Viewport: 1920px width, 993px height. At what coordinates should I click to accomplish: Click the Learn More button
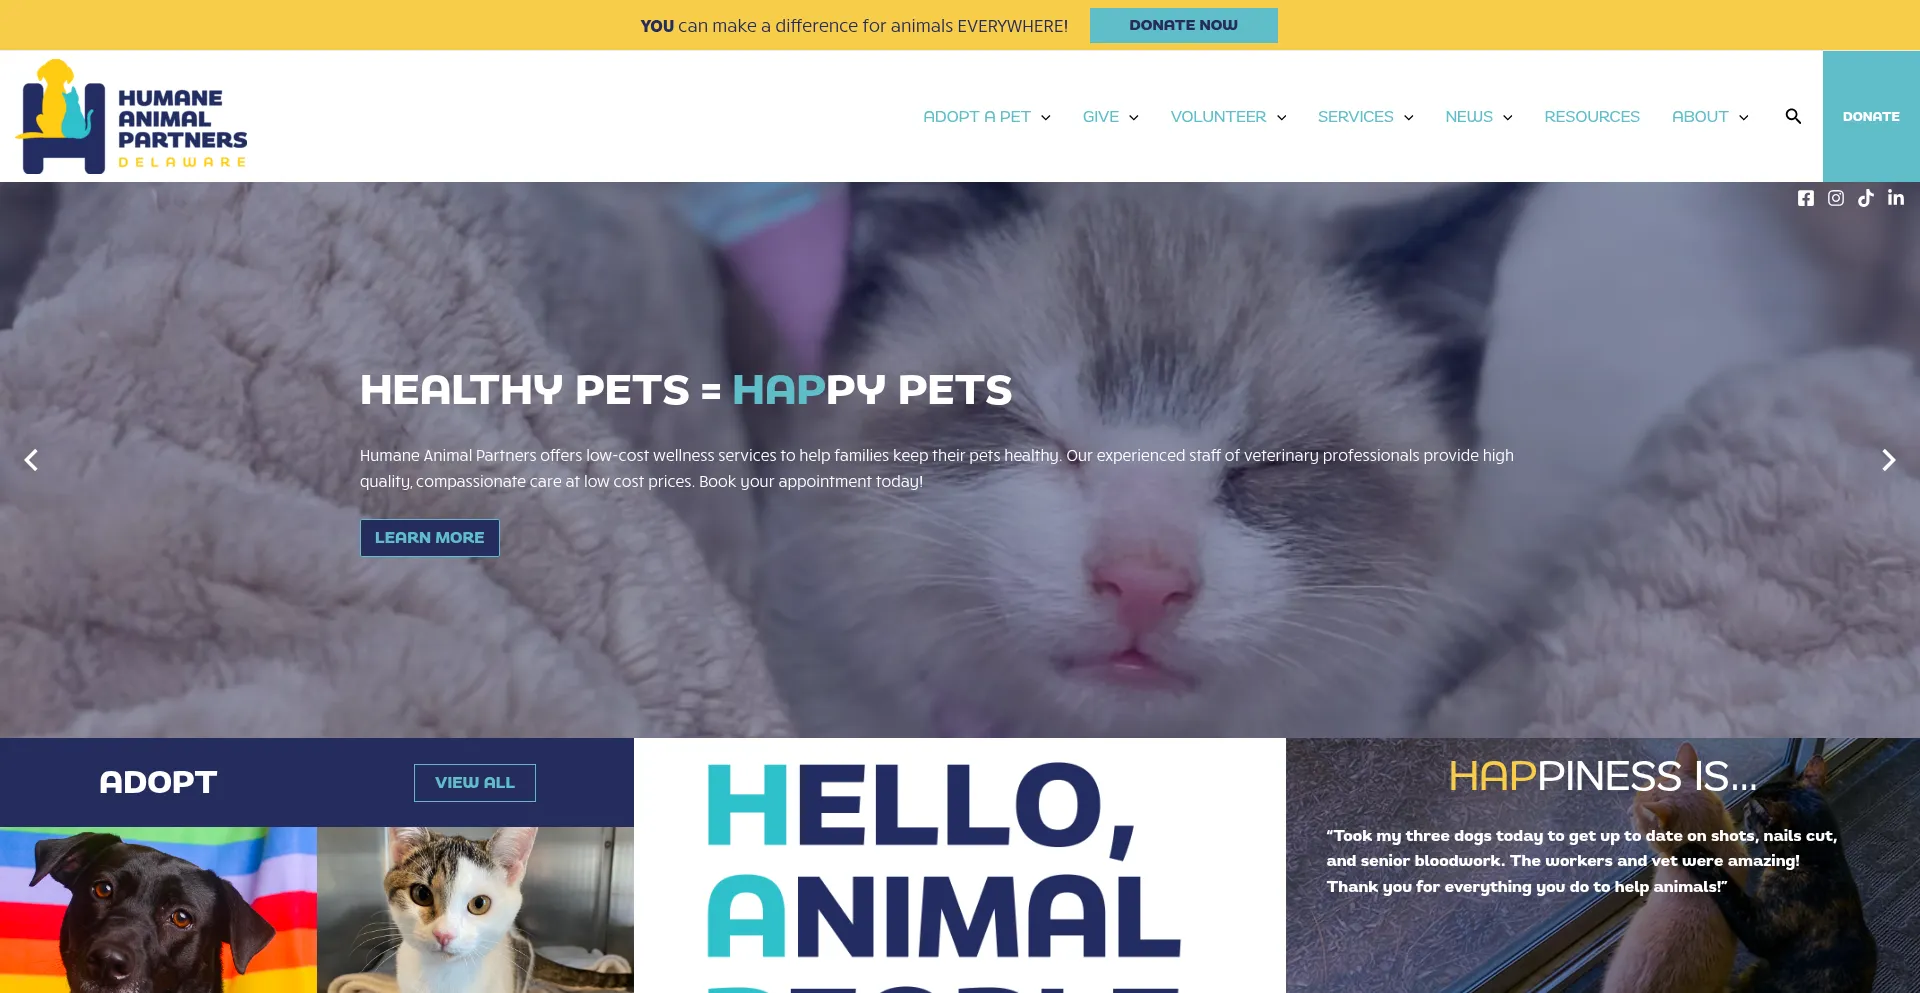pos(430,538)
